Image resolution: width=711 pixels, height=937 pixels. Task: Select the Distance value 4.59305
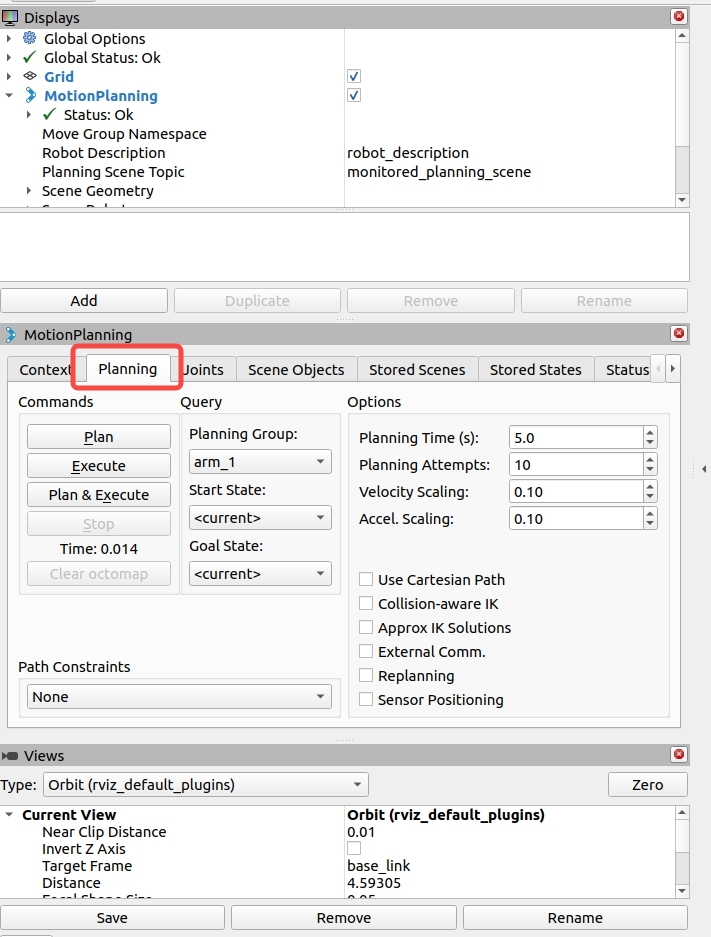tap(374, 883)
